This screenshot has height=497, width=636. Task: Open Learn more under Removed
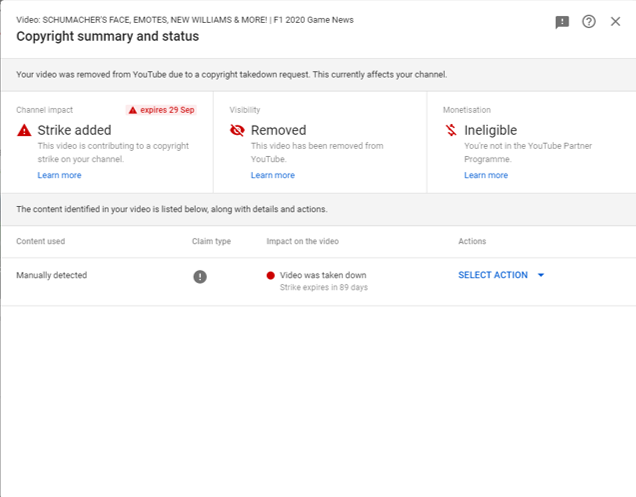pos(273,175)
